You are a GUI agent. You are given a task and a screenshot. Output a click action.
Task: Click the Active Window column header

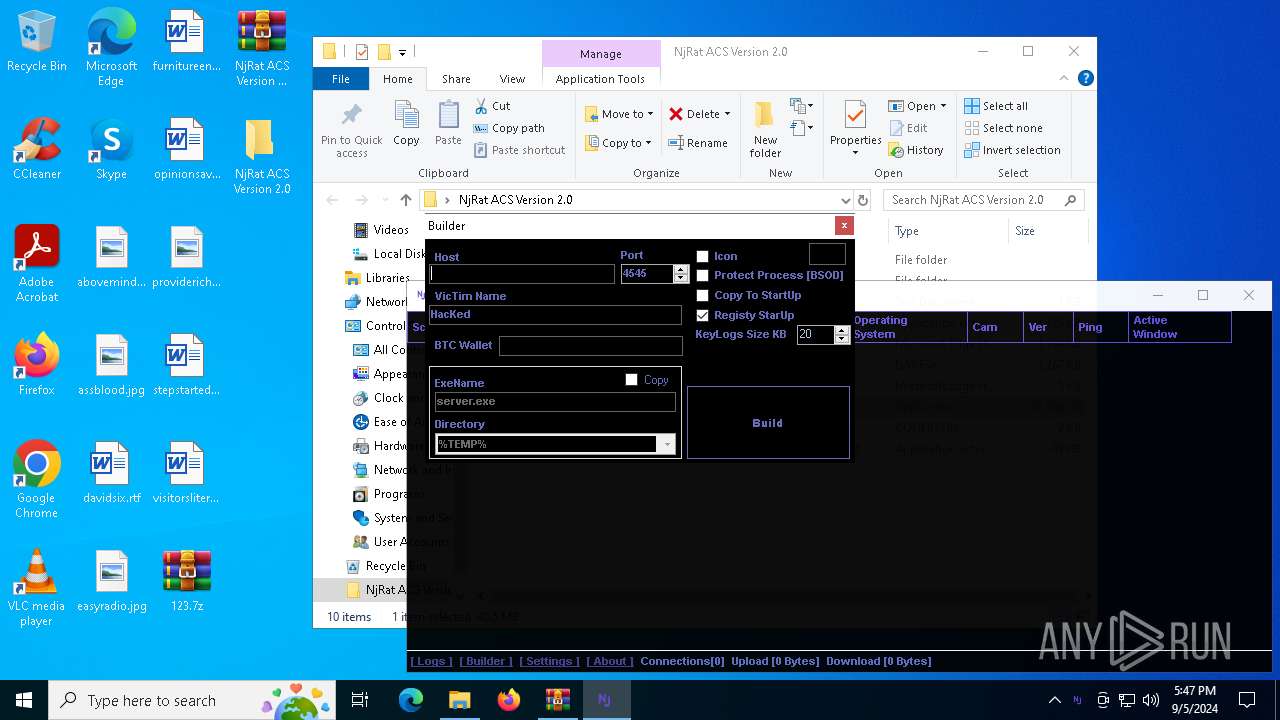point(1180,327)
